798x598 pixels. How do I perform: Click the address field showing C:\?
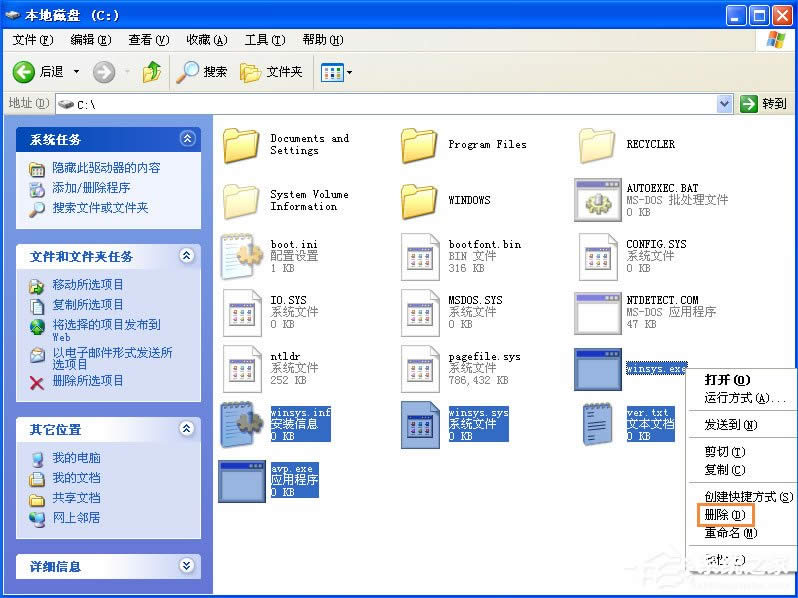(390, 104)
